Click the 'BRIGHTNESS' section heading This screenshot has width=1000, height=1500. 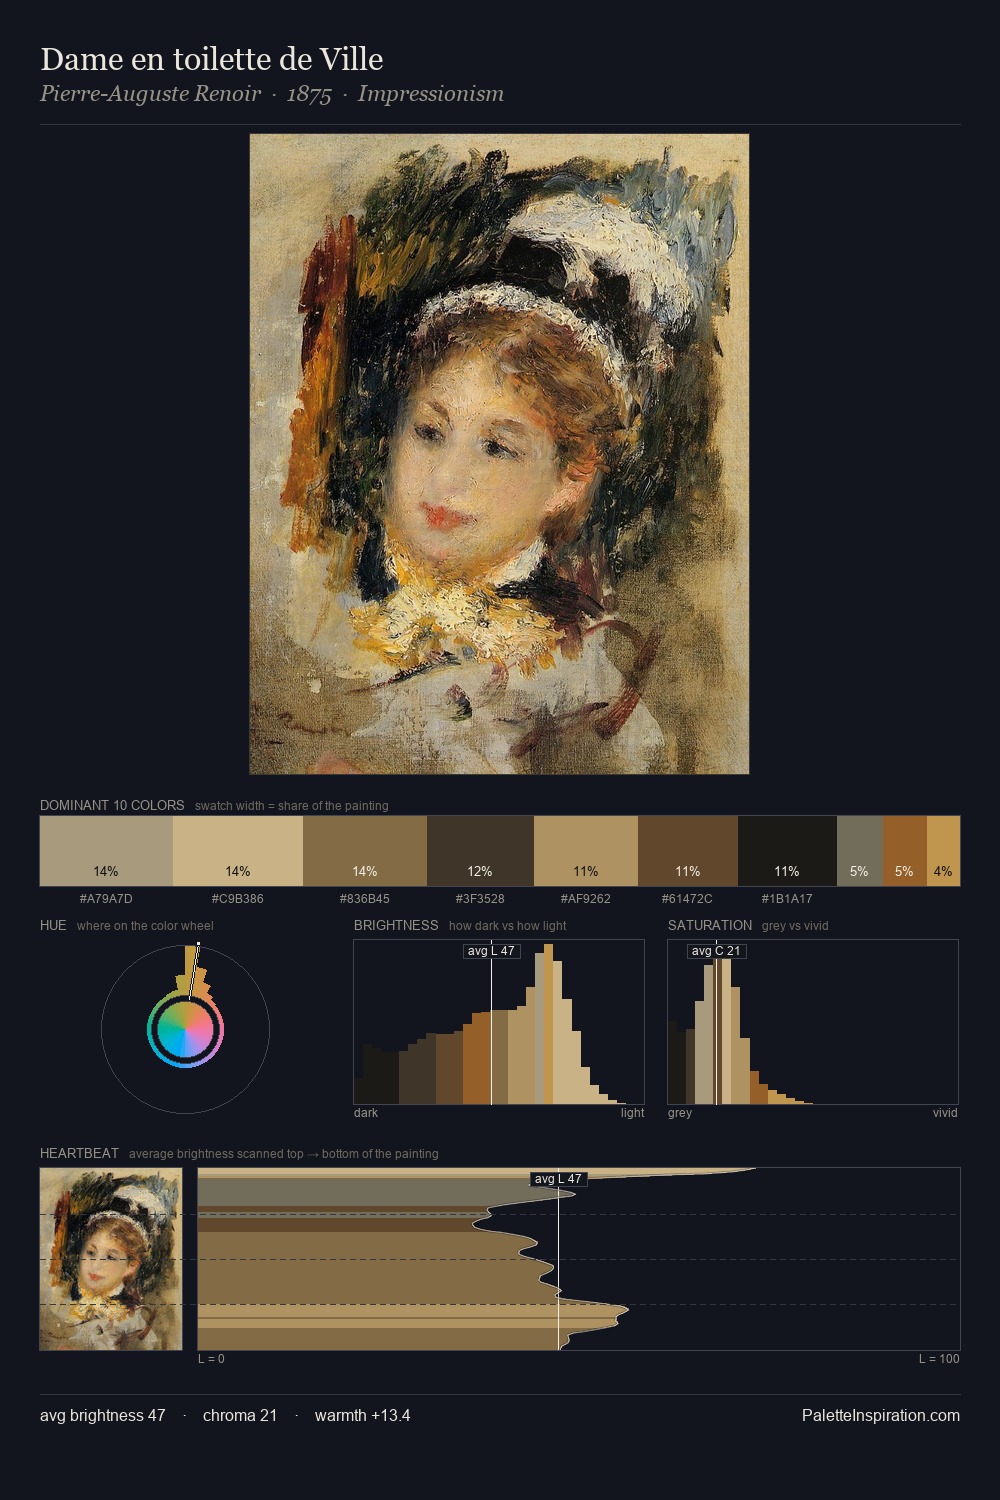(396, 925)
